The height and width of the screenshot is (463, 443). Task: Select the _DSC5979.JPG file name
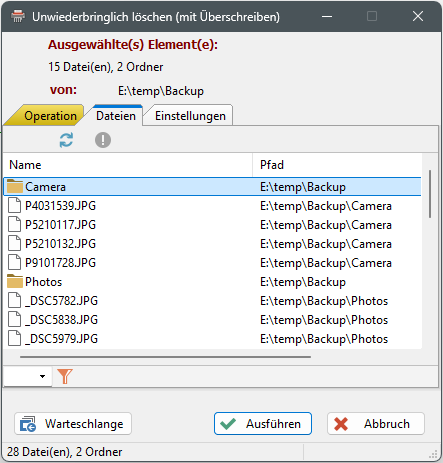tap(62, 339)
